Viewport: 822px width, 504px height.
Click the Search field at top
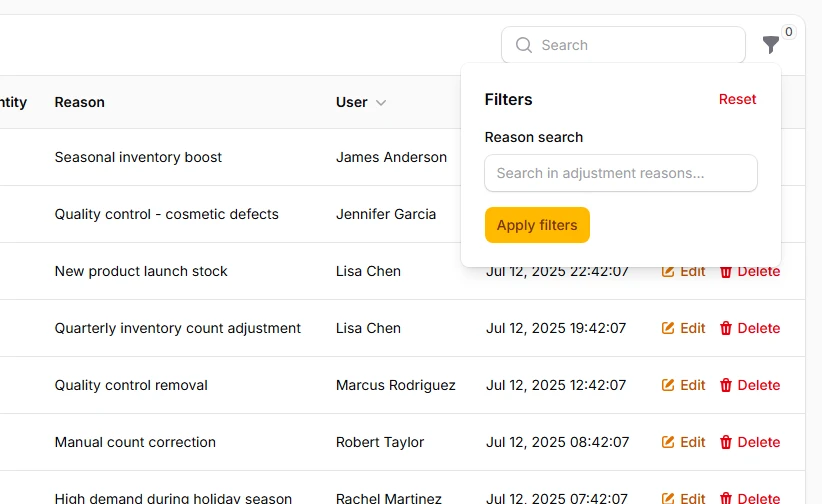pos(623,45)
